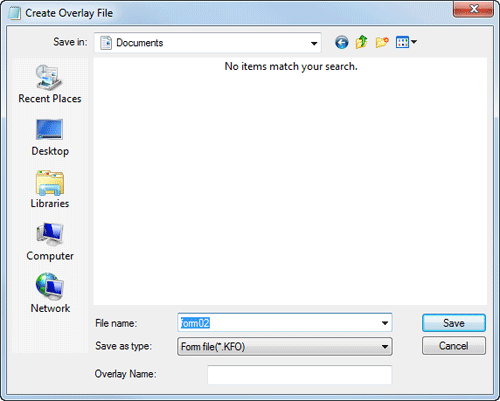Go to Desktop location
The height and width of the screenshot is (401, 500).
point(50,137)
